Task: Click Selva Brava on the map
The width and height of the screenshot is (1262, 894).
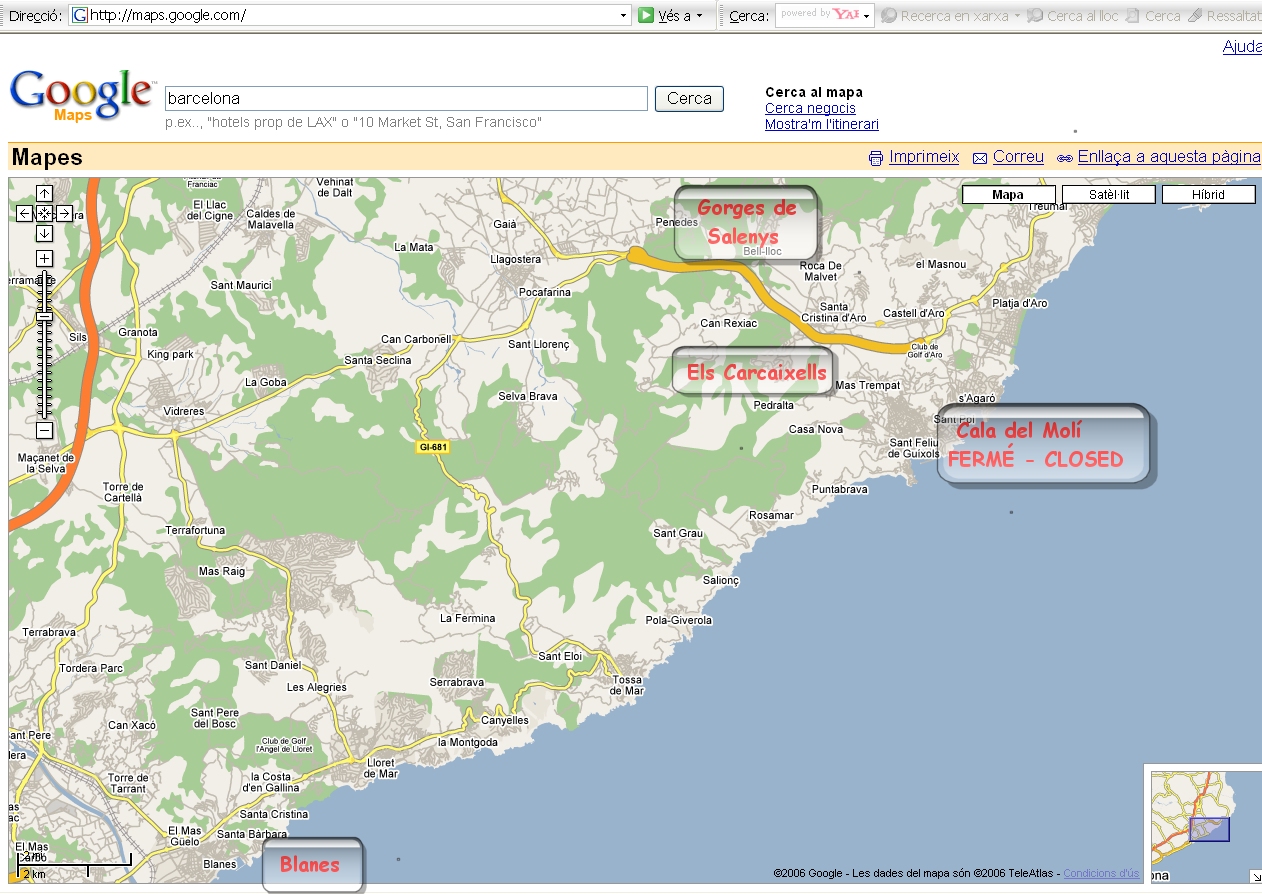Action: pyautogui.click(x=528, y=396)
